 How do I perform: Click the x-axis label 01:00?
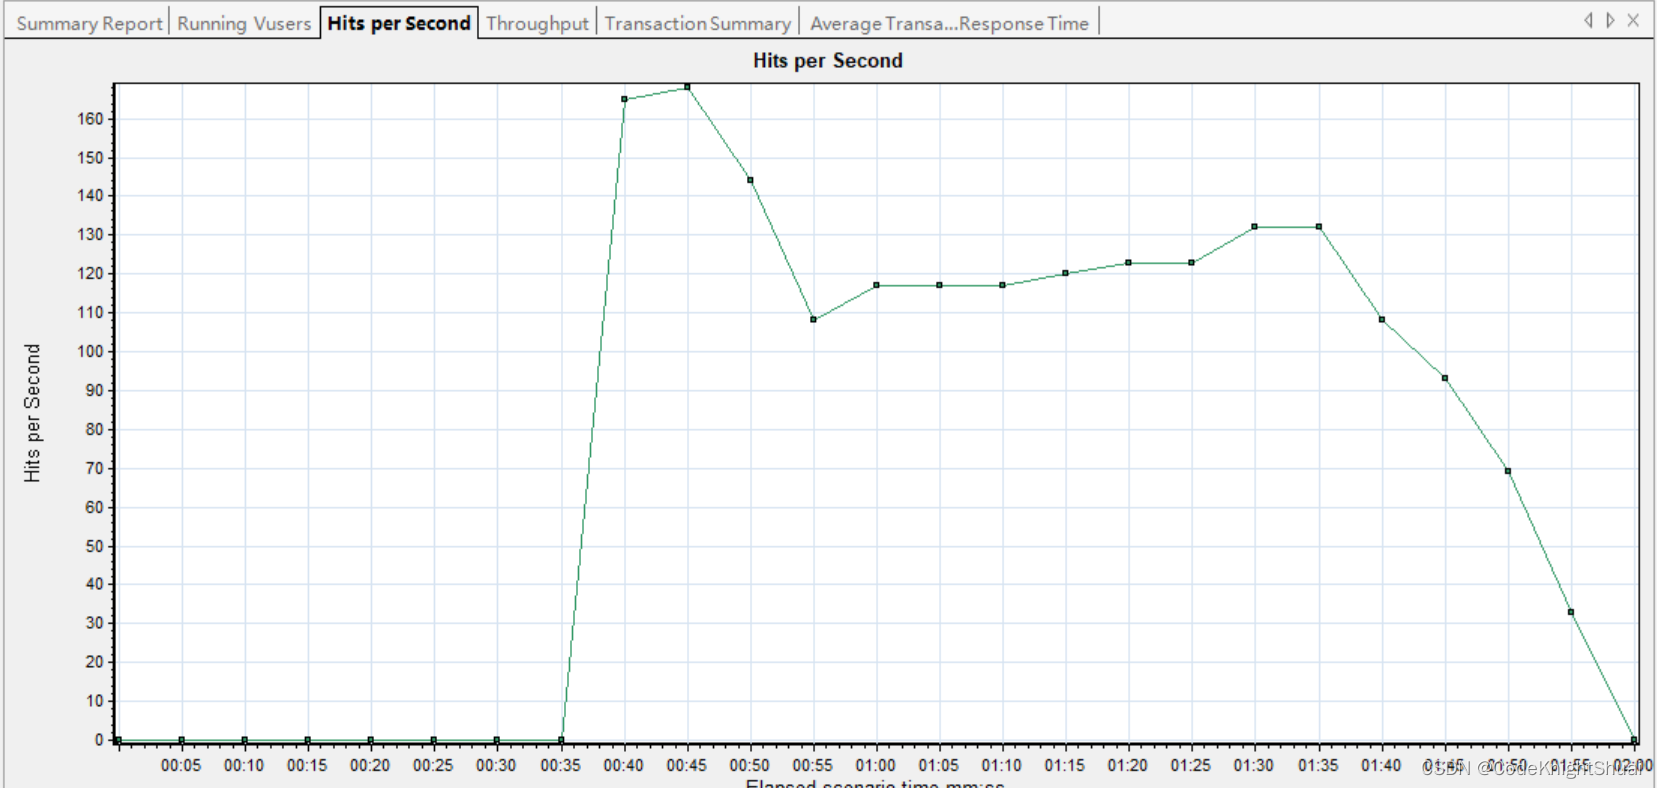coord(876,766)
